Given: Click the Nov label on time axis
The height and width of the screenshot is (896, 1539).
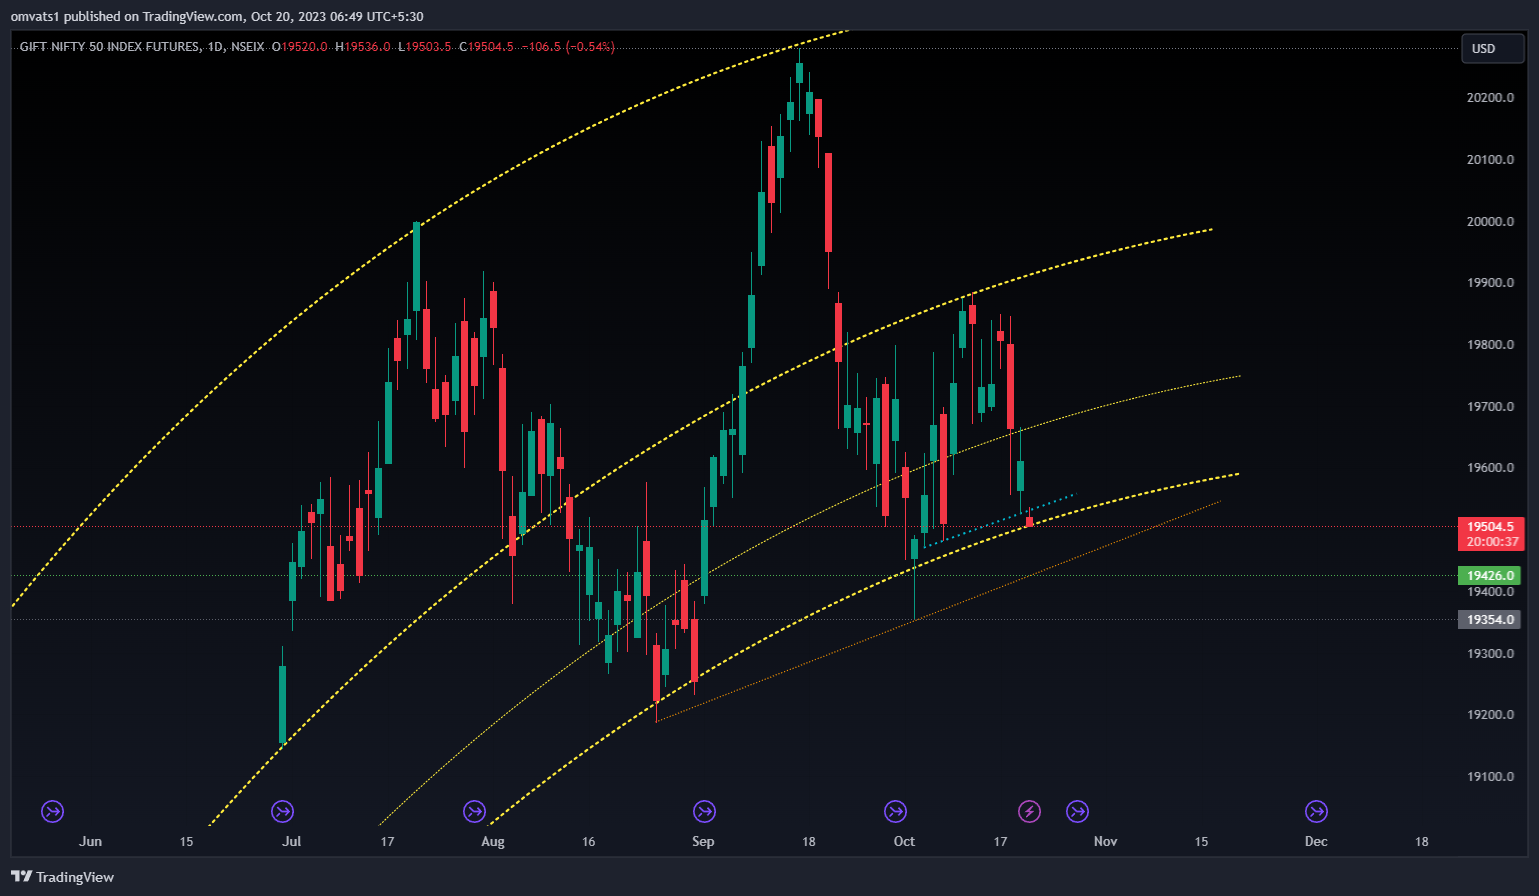Looking at the screenshot, I should coord(1105,841).
